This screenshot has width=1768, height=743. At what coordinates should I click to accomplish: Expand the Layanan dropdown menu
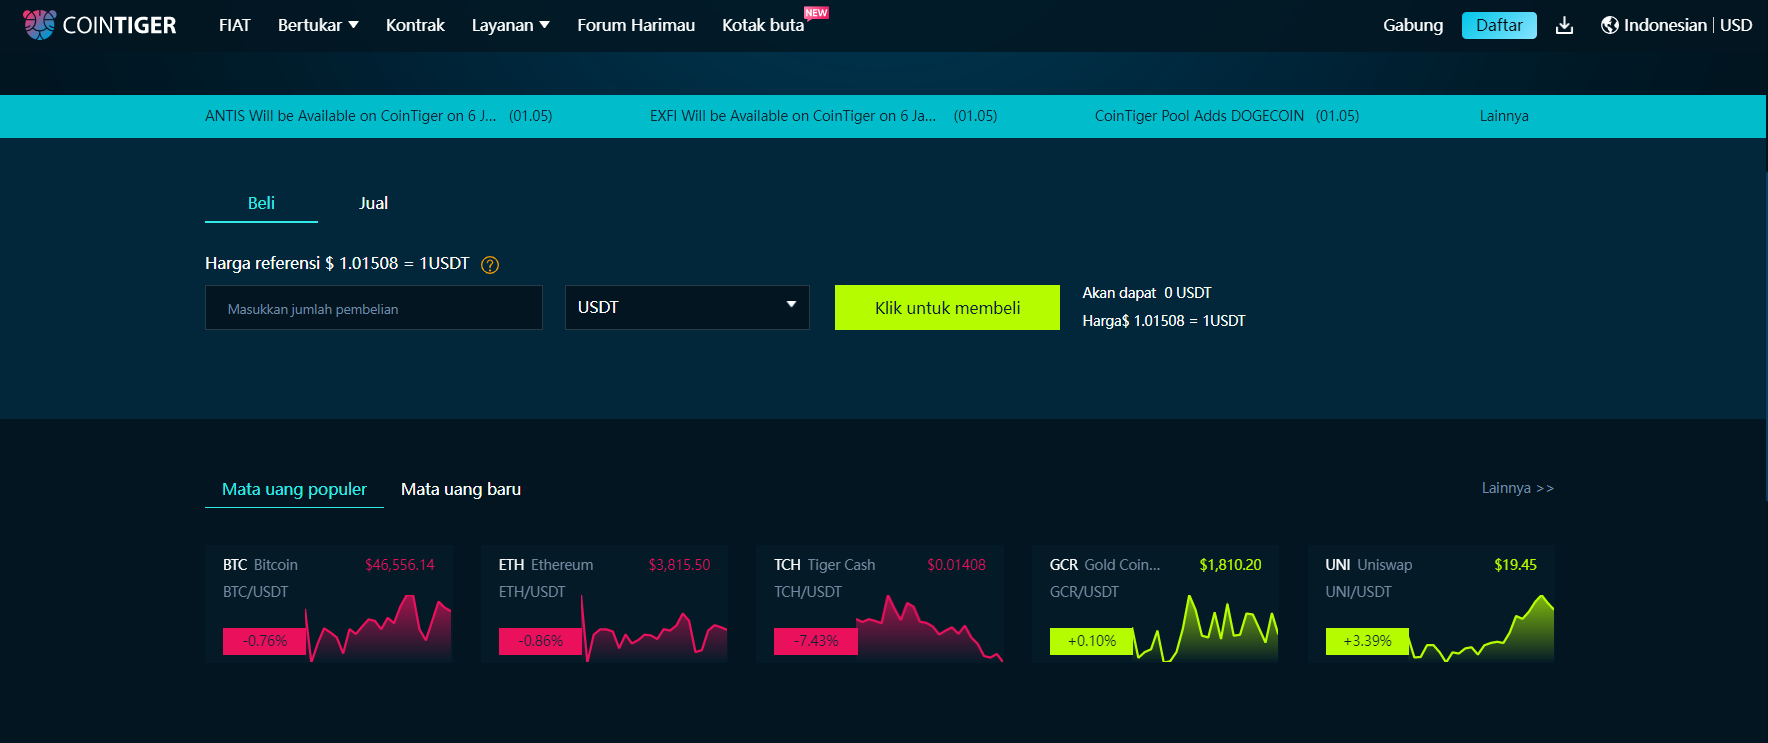pyautogui.click(x=511, y=25)
